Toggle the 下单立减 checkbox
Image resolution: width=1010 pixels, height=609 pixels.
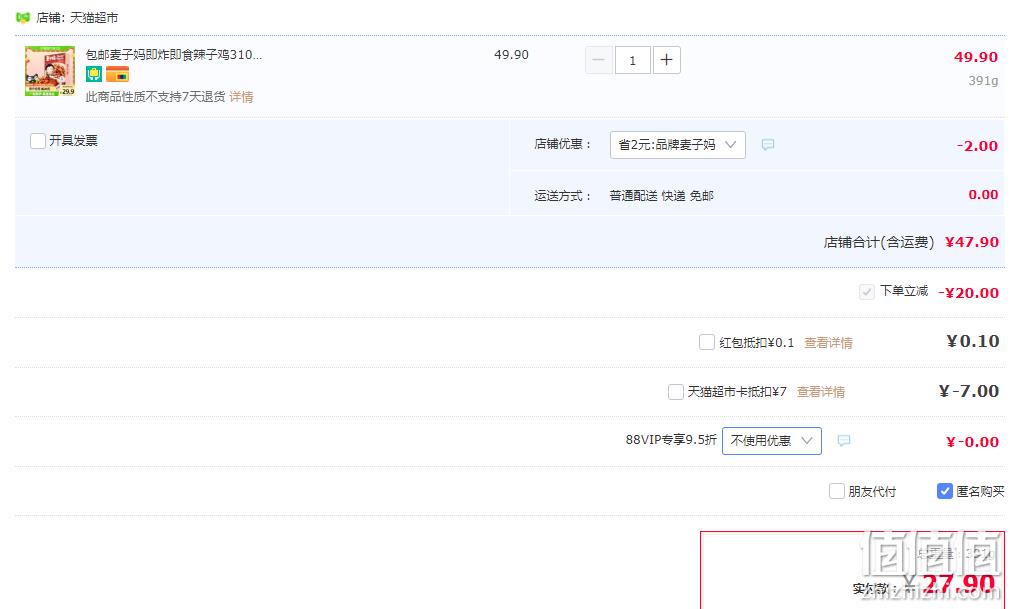(x=866, y=292)
